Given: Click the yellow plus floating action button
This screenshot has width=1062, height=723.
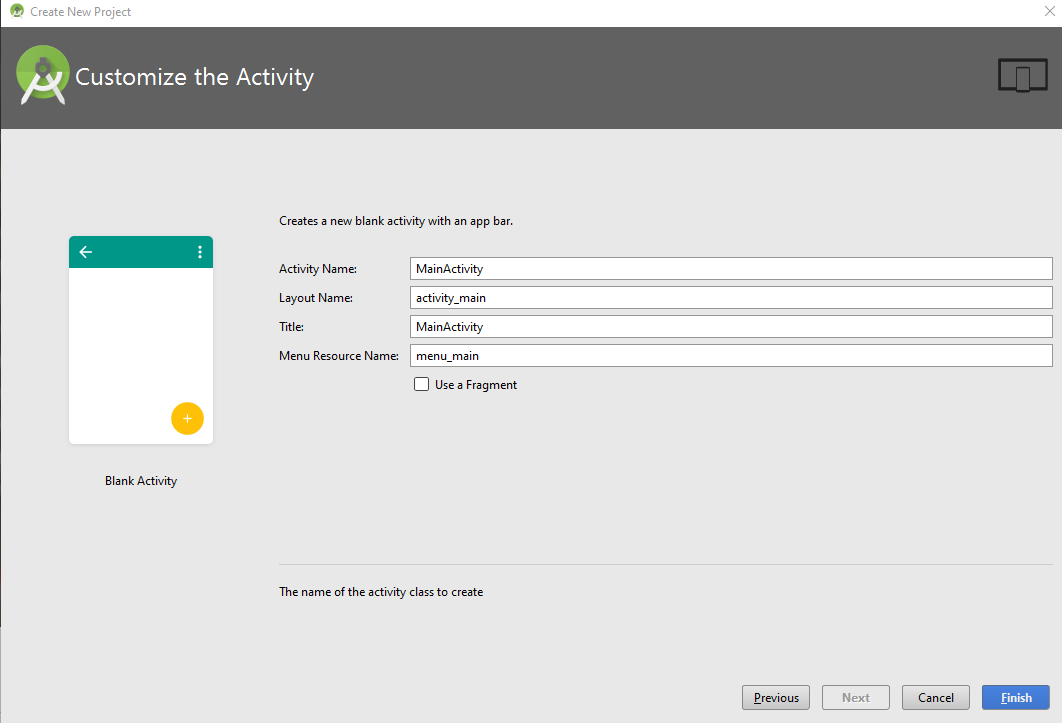Looking at the screenshot, I should [x=187, y=418].
